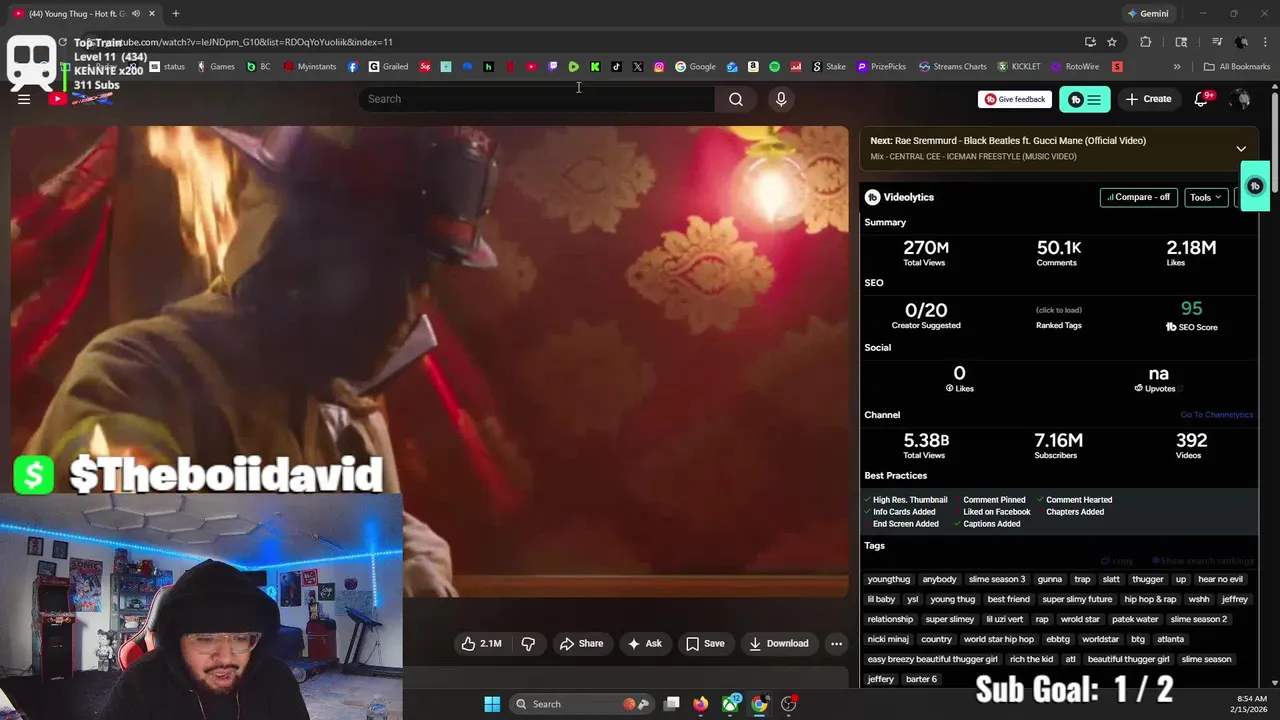Select the 'lil baby' tag
Image resolution: width=1280 pixels, height=720 pixels.
[881, 599]
